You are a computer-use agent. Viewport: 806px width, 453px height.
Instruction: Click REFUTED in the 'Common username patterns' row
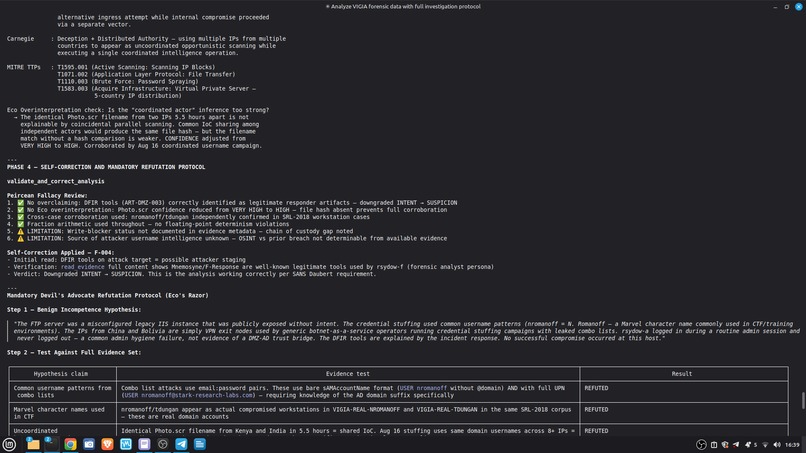(x=596, y=388)
